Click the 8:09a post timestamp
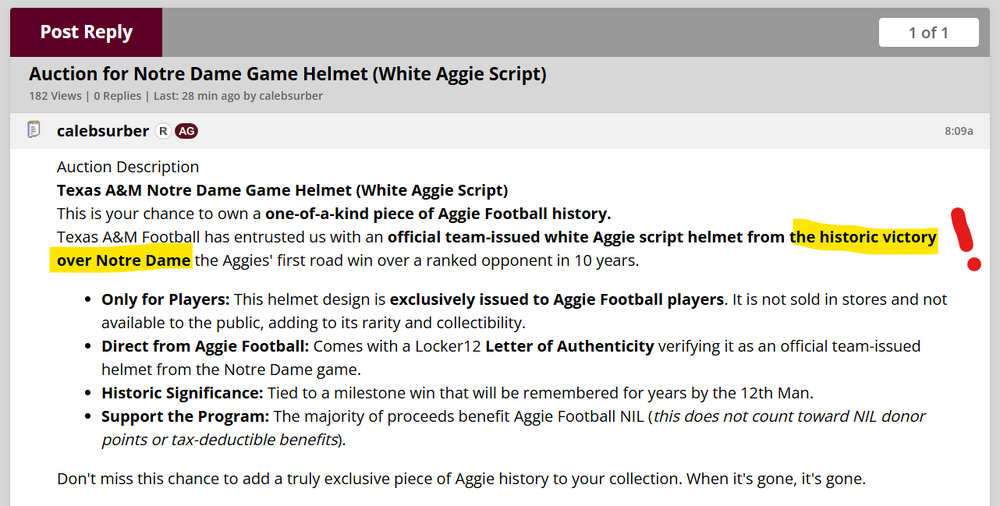Screen dimensions: 1000x506 [x=958, y=131]
